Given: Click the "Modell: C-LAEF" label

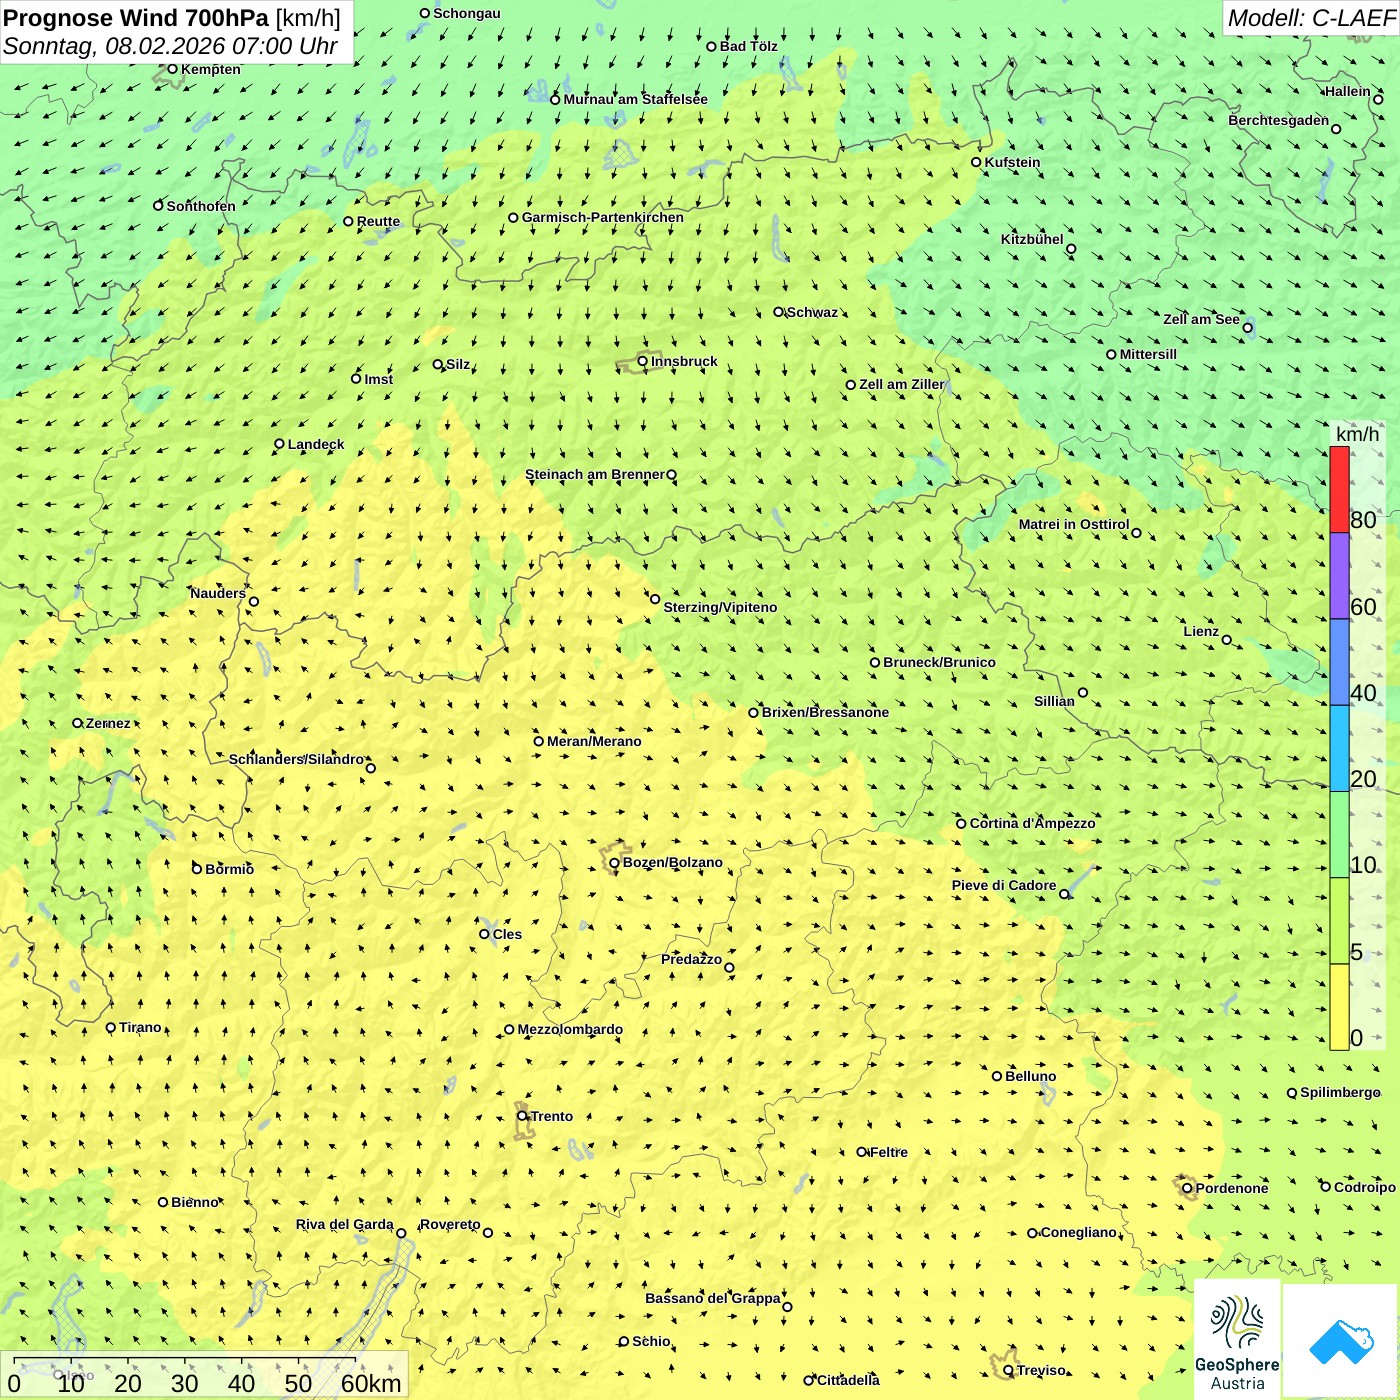Looking at the screenshot, I should click(1310, 18).
